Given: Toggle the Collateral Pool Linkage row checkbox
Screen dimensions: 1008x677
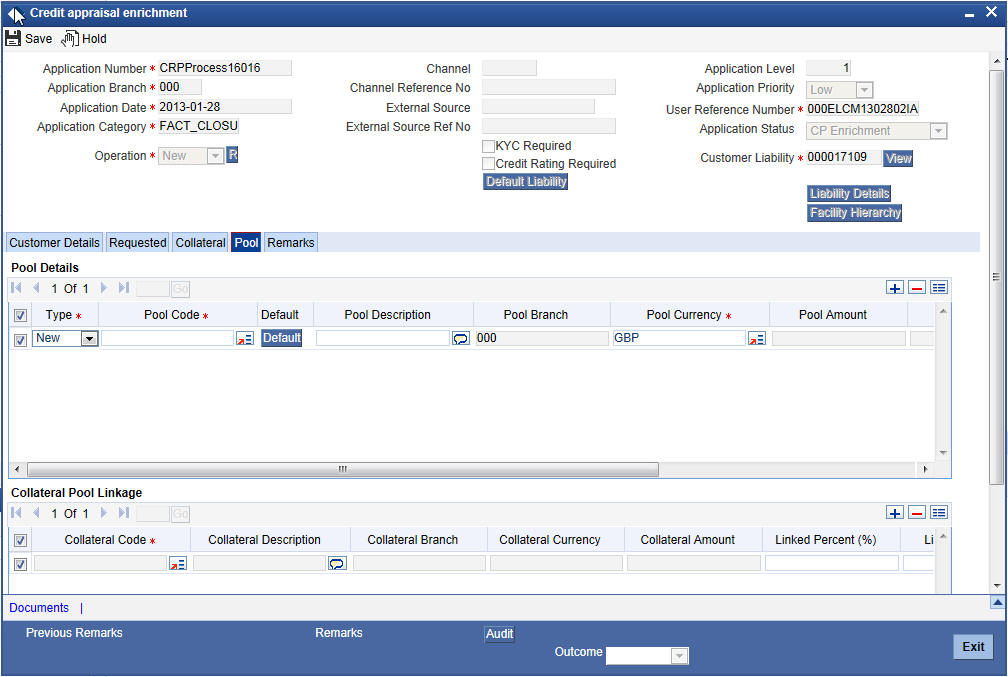Looking at the screenshot, I should click(x=21, y=564).
